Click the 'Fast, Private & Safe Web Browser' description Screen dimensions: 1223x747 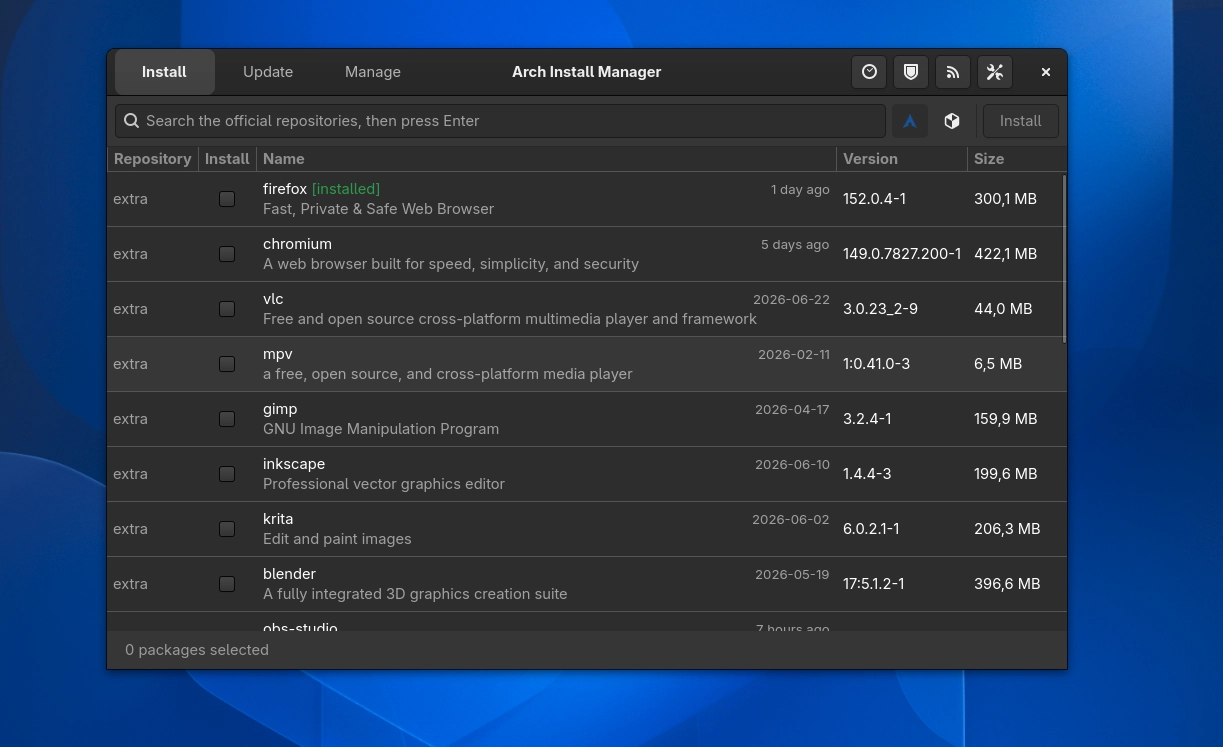pos(378,209)
